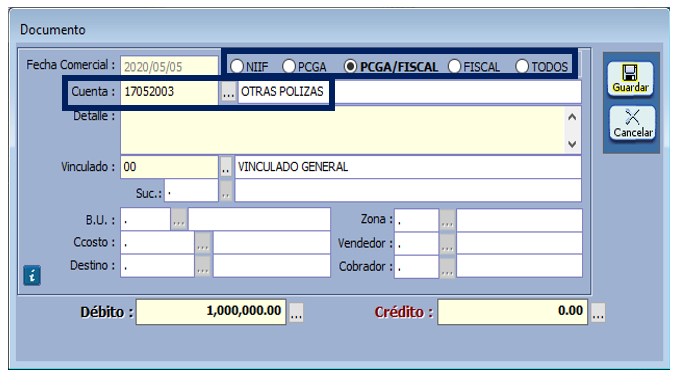Open Destino lookup ellipsis button
This screenshot has width=678, height=377.
(x=203, y=266)
